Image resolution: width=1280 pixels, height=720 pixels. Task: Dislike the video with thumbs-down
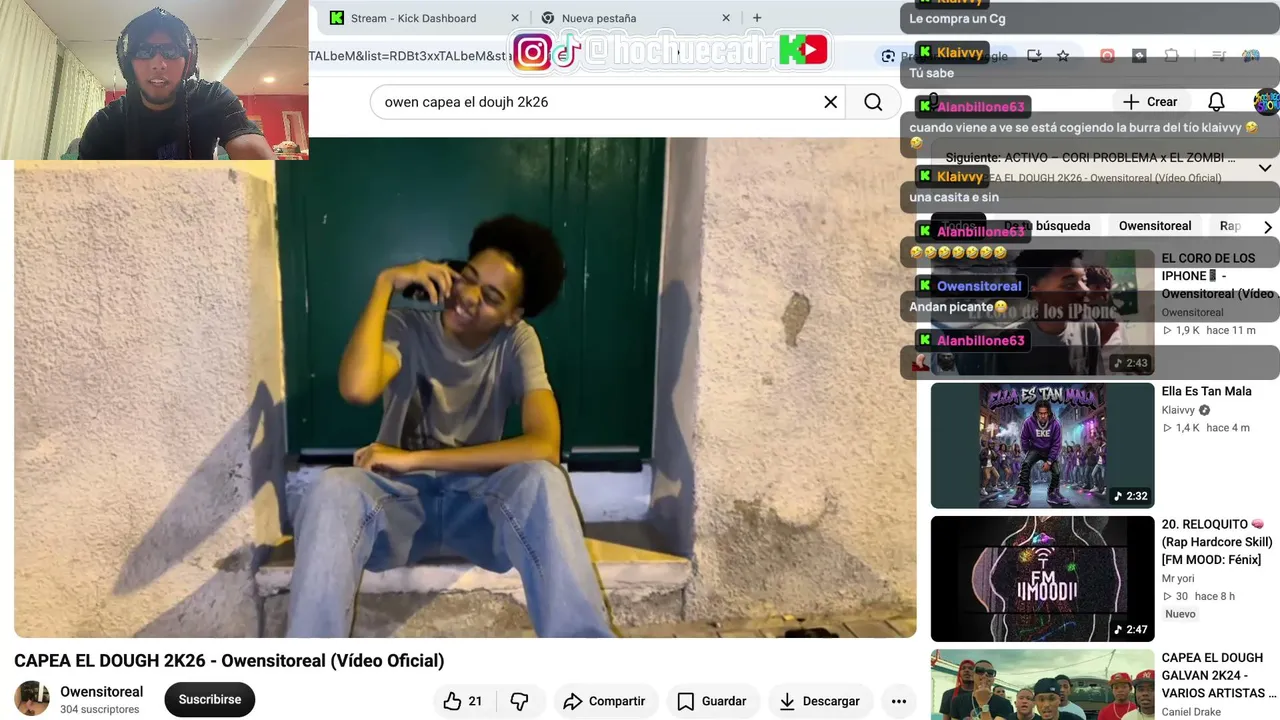pyautogui.click(x=519, y=701)
